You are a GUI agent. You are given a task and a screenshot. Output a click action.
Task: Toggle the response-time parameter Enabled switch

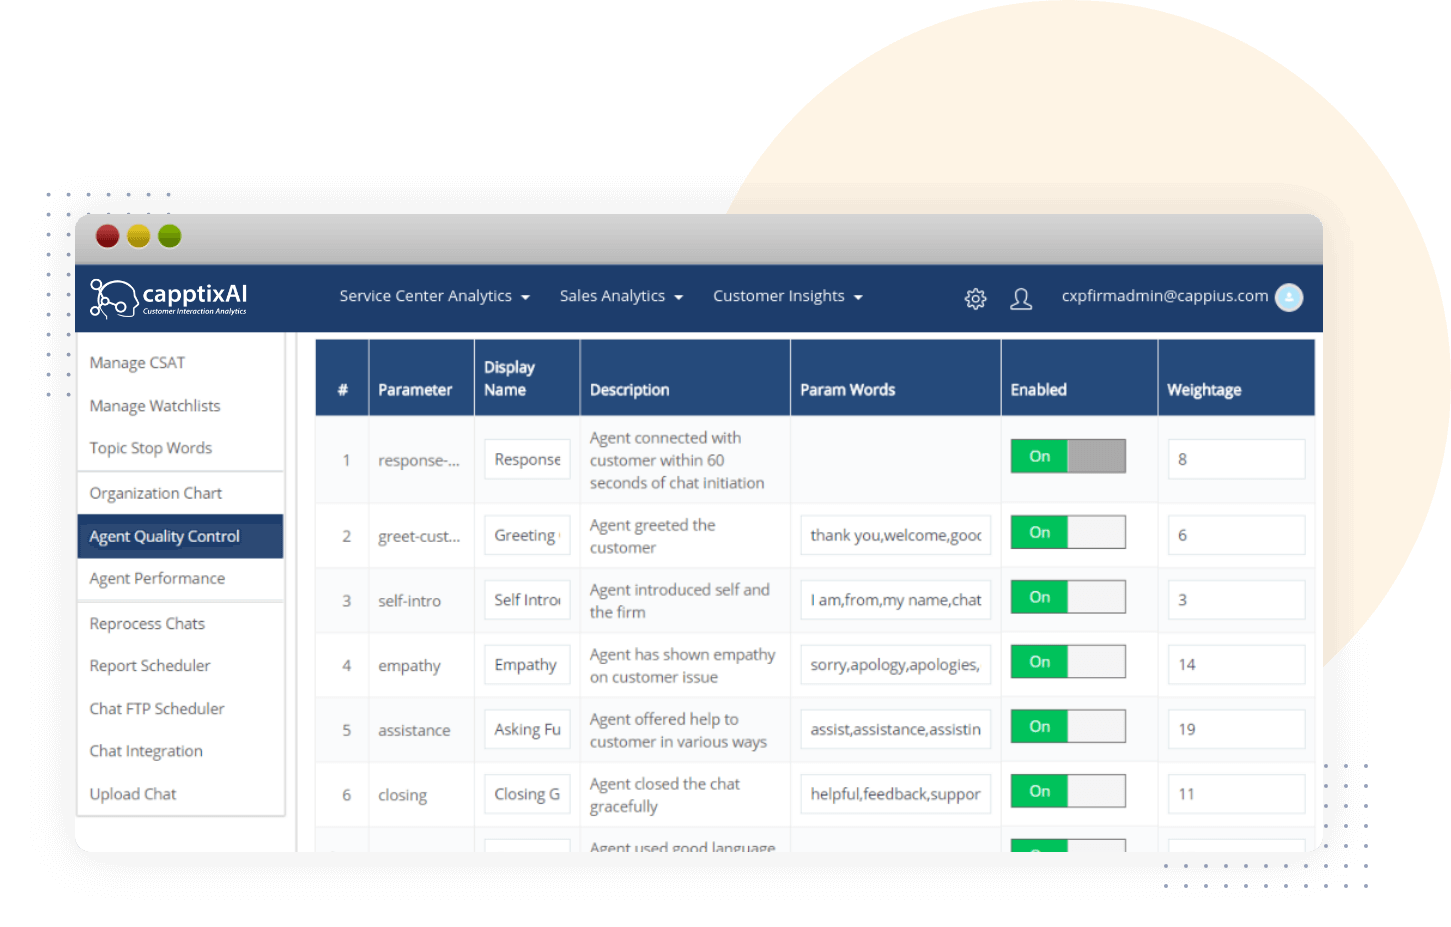(1067, 456)
